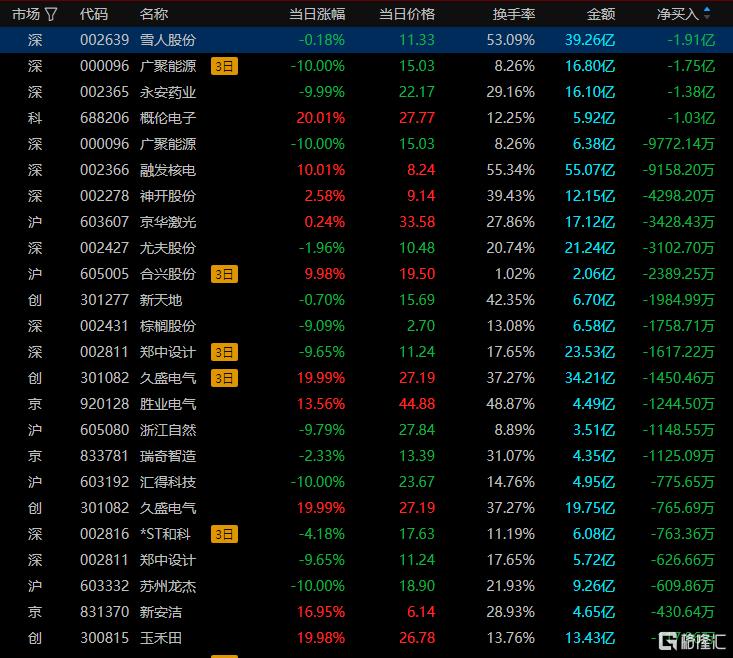Sort by 金额 column header
Image resolution: width=733 pixels, height=658 pixels.
click(x=601, y=14)
